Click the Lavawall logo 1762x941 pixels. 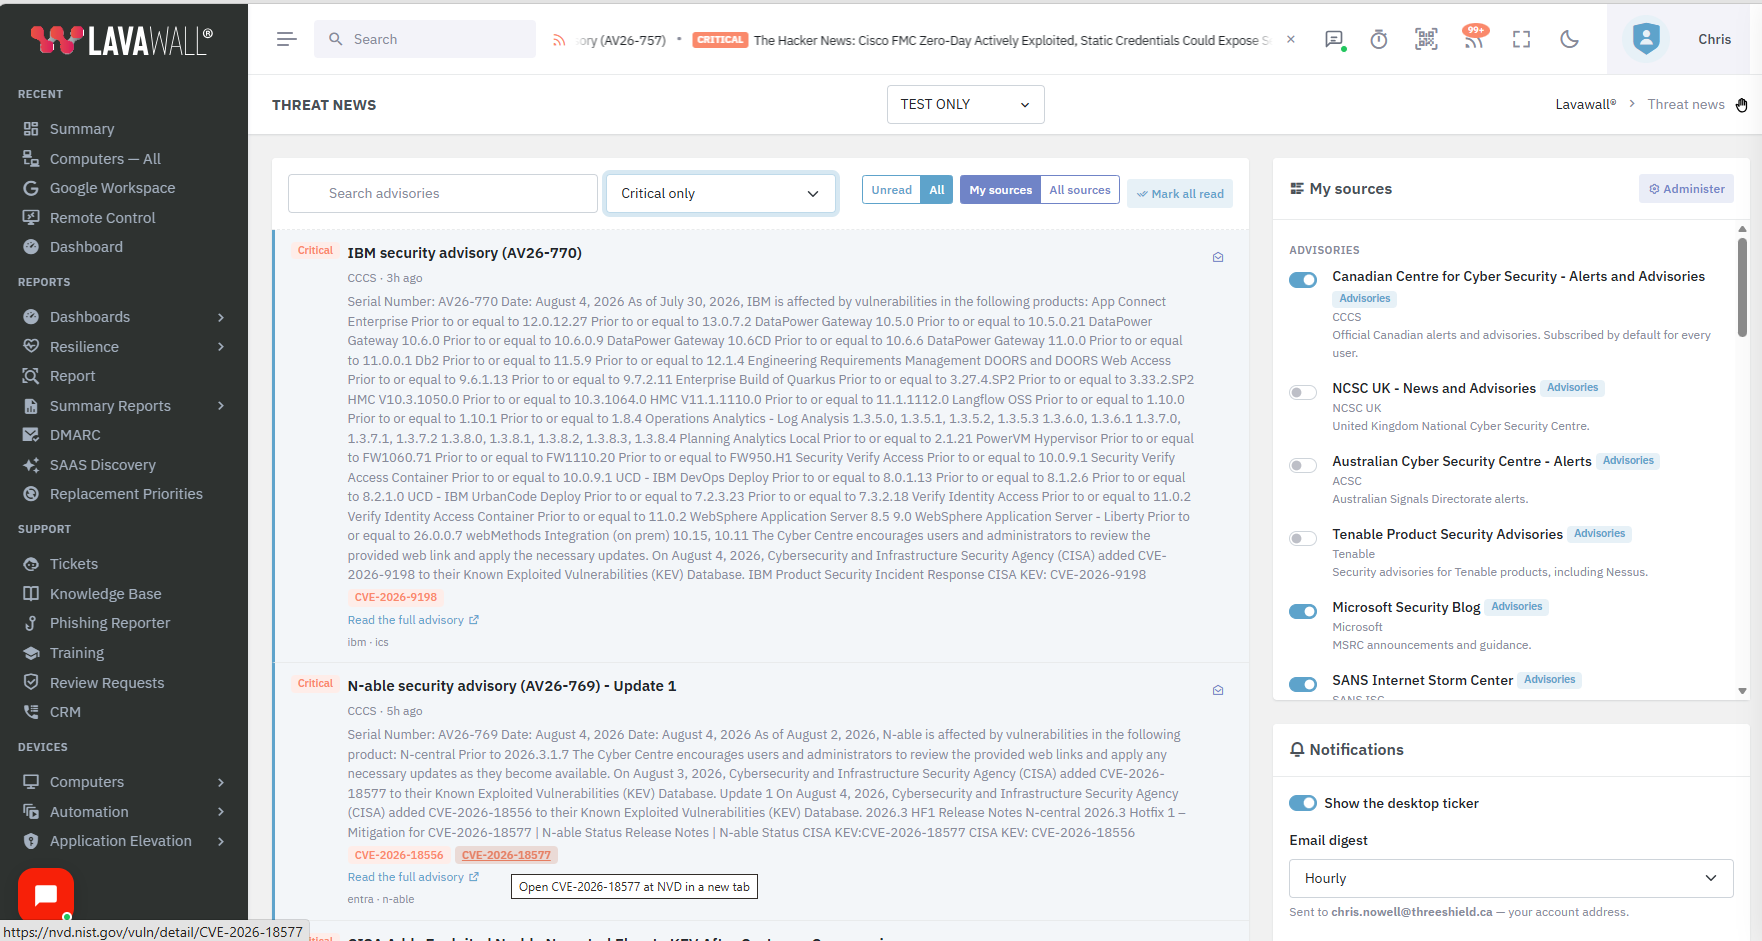click(122, 40)
